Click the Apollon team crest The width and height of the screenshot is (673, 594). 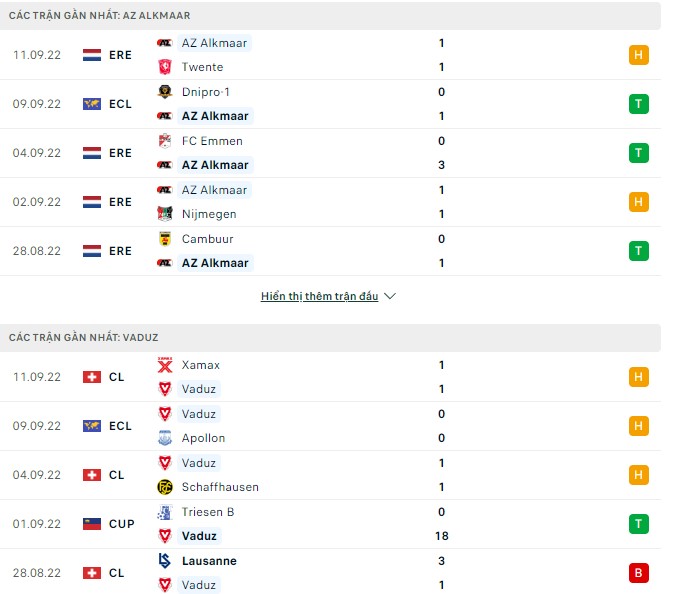pos(165,438)
